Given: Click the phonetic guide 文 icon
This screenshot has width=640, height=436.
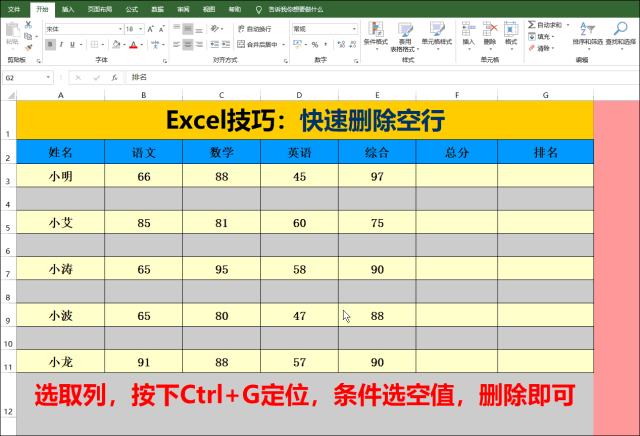Looking at the screenshot, I should [155, 44].
